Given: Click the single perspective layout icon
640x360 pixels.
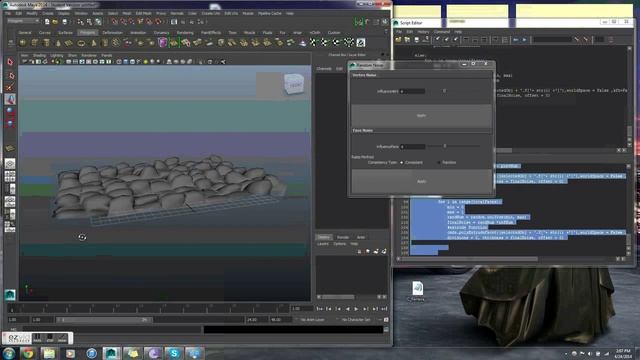Looking at the screenshot, I should coord(10,164).
